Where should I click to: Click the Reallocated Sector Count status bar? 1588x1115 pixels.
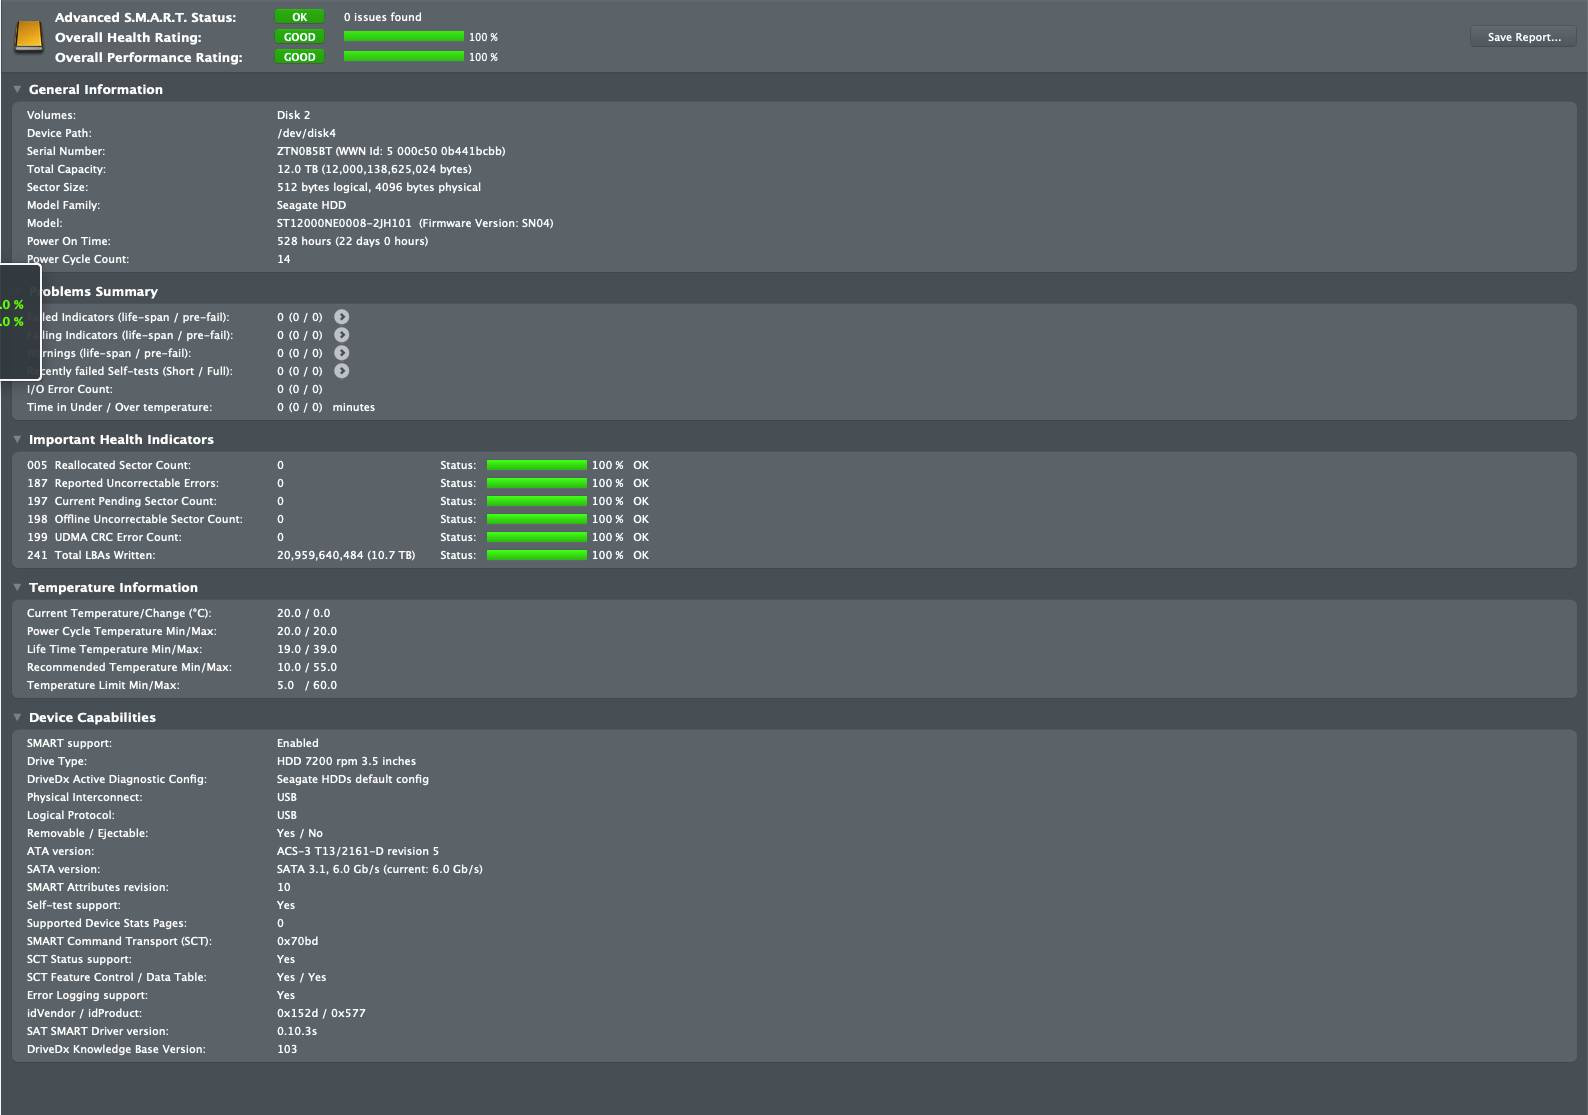click(537, 465)
